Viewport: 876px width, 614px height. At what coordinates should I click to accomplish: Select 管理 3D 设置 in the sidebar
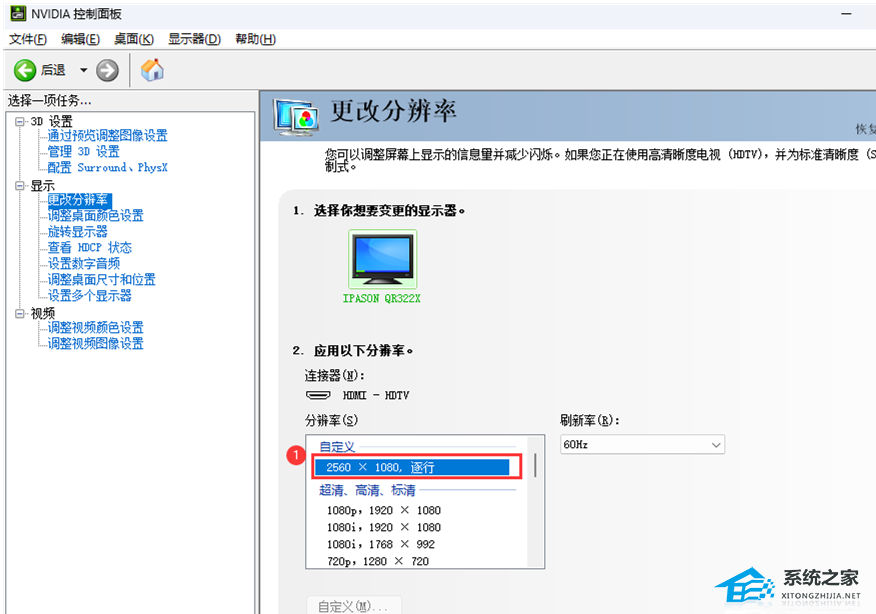tap(84, 151)
